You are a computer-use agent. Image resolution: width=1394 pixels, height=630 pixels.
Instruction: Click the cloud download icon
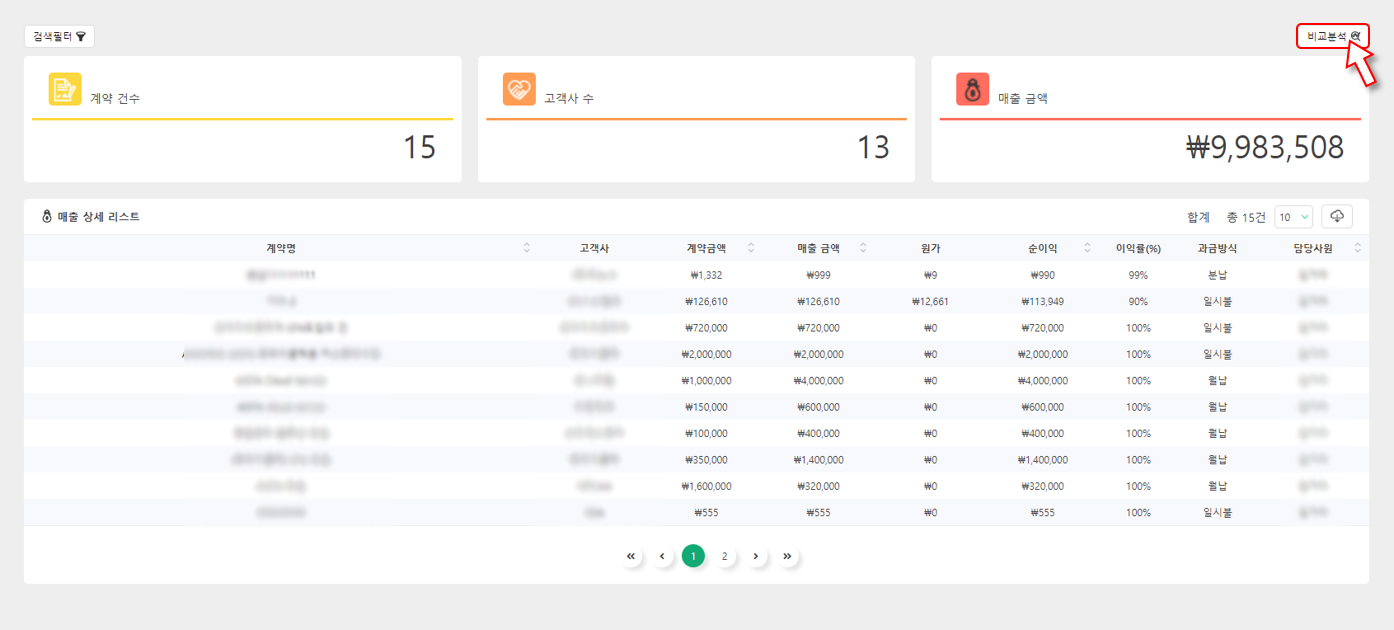[x=1337, y=217]
